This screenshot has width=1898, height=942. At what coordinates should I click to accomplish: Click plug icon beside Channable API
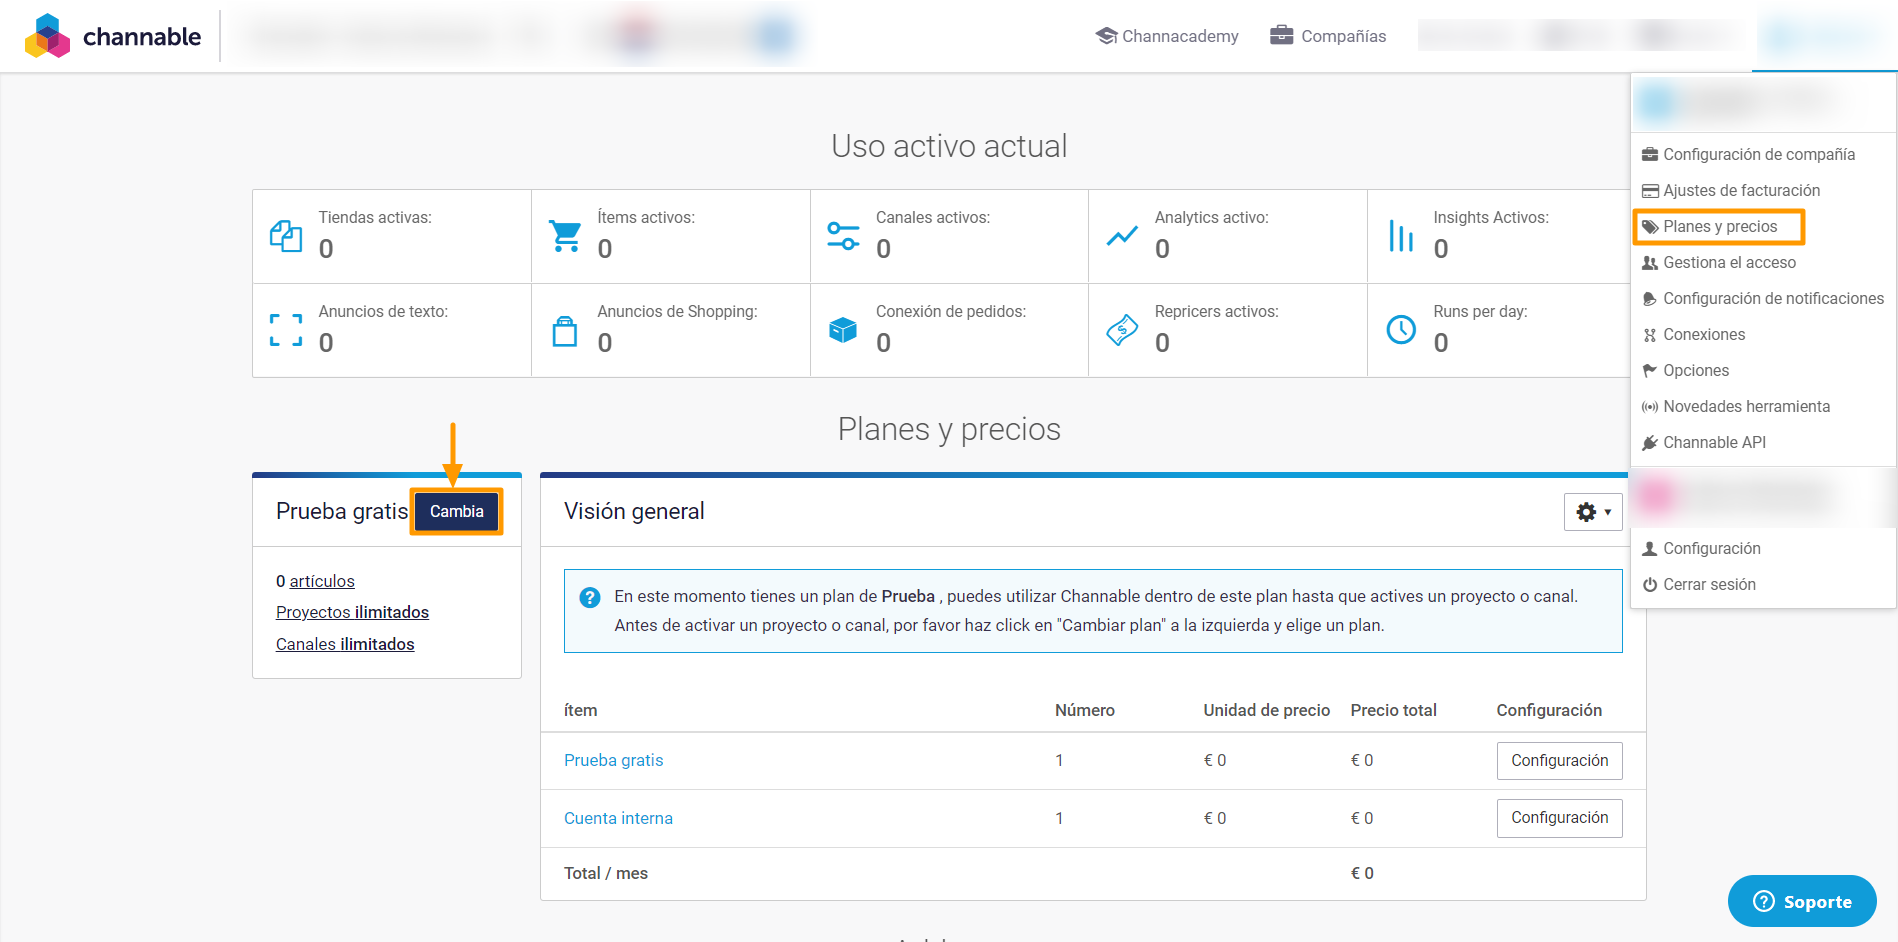tap(1650, 443)
